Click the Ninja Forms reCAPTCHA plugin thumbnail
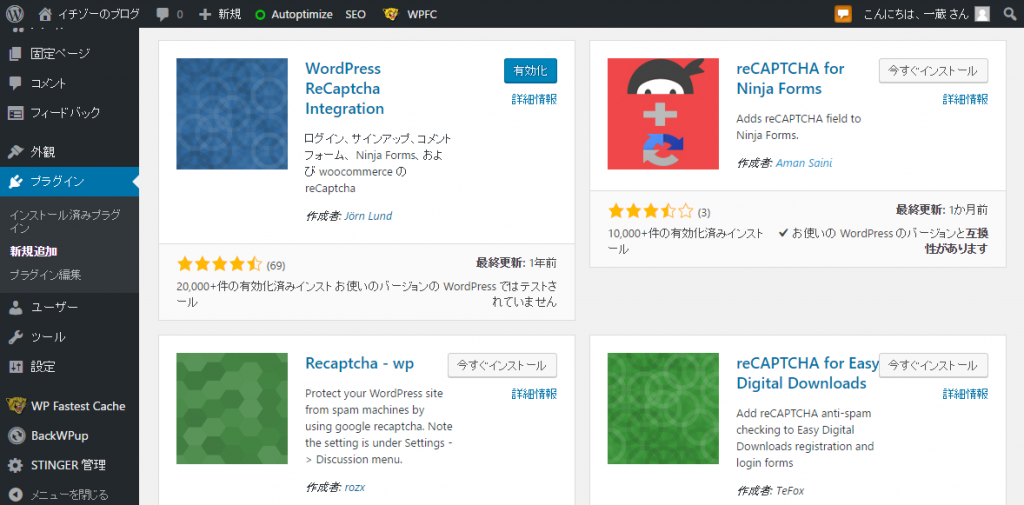The image size is (1024, 505). tap(663, 114)
